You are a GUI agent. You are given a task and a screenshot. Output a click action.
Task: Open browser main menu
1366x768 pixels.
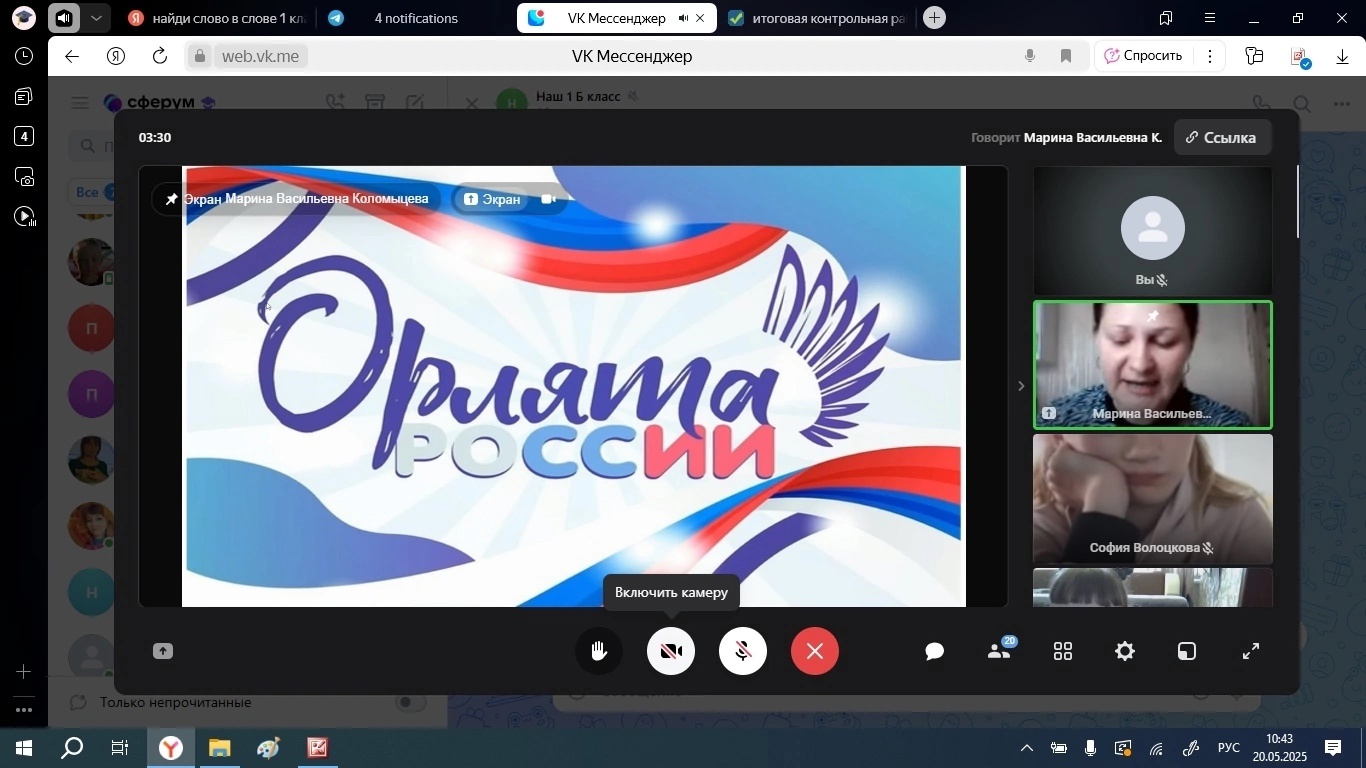pyautogui.click(x=1210, y=18)
